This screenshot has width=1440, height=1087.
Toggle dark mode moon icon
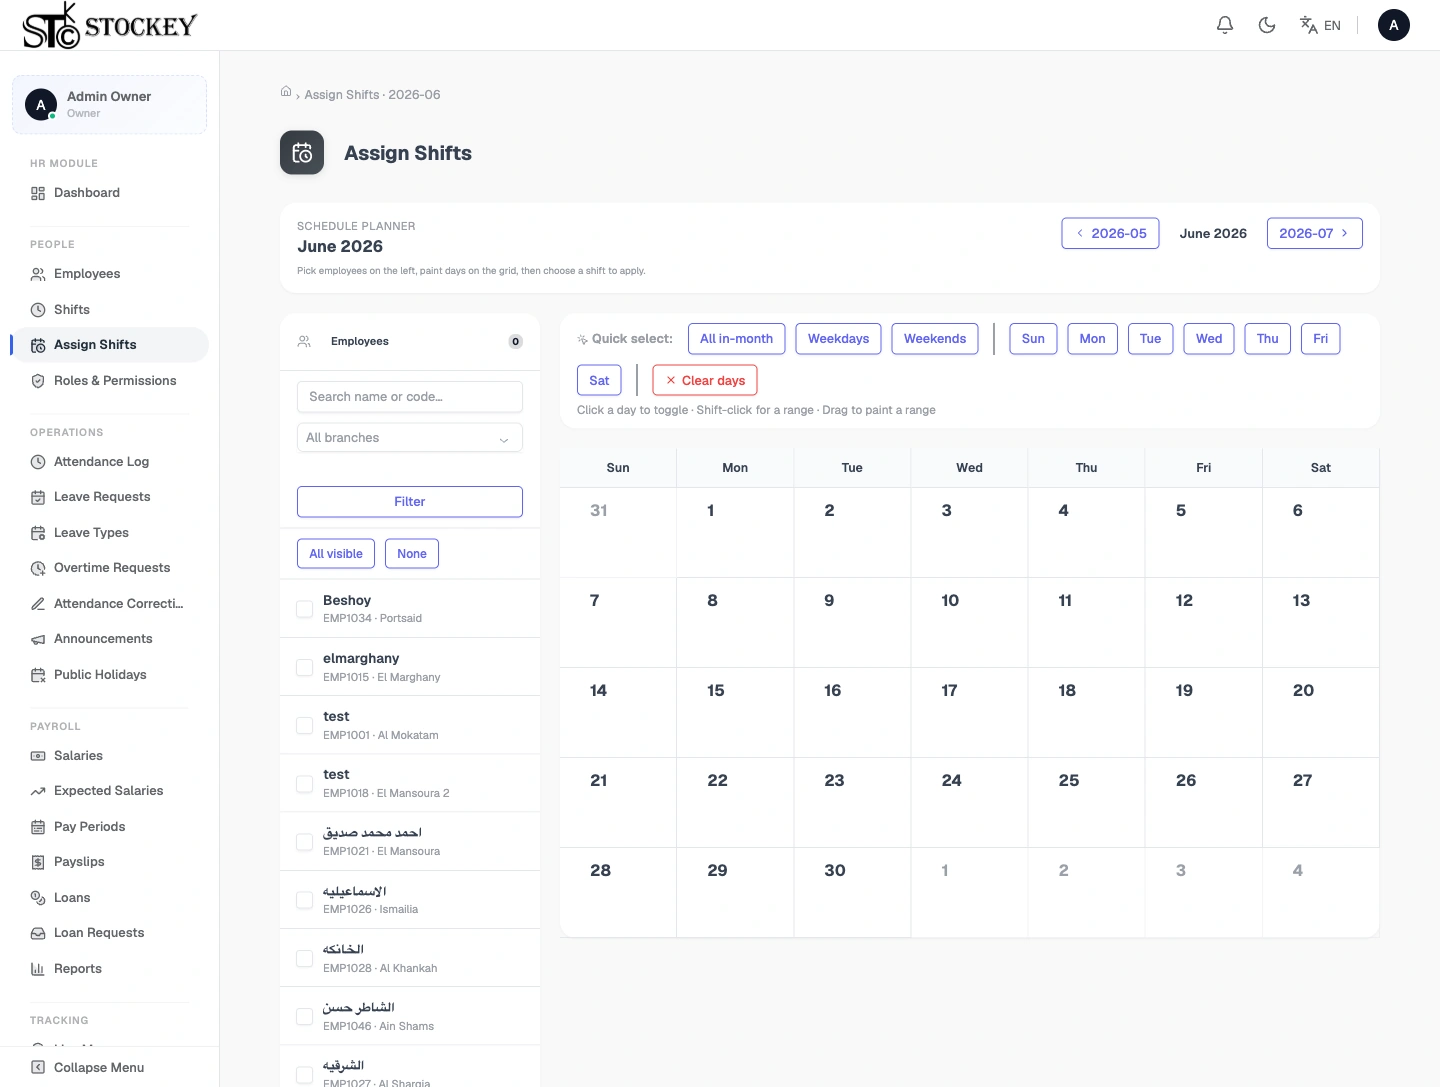(1267, 25)
